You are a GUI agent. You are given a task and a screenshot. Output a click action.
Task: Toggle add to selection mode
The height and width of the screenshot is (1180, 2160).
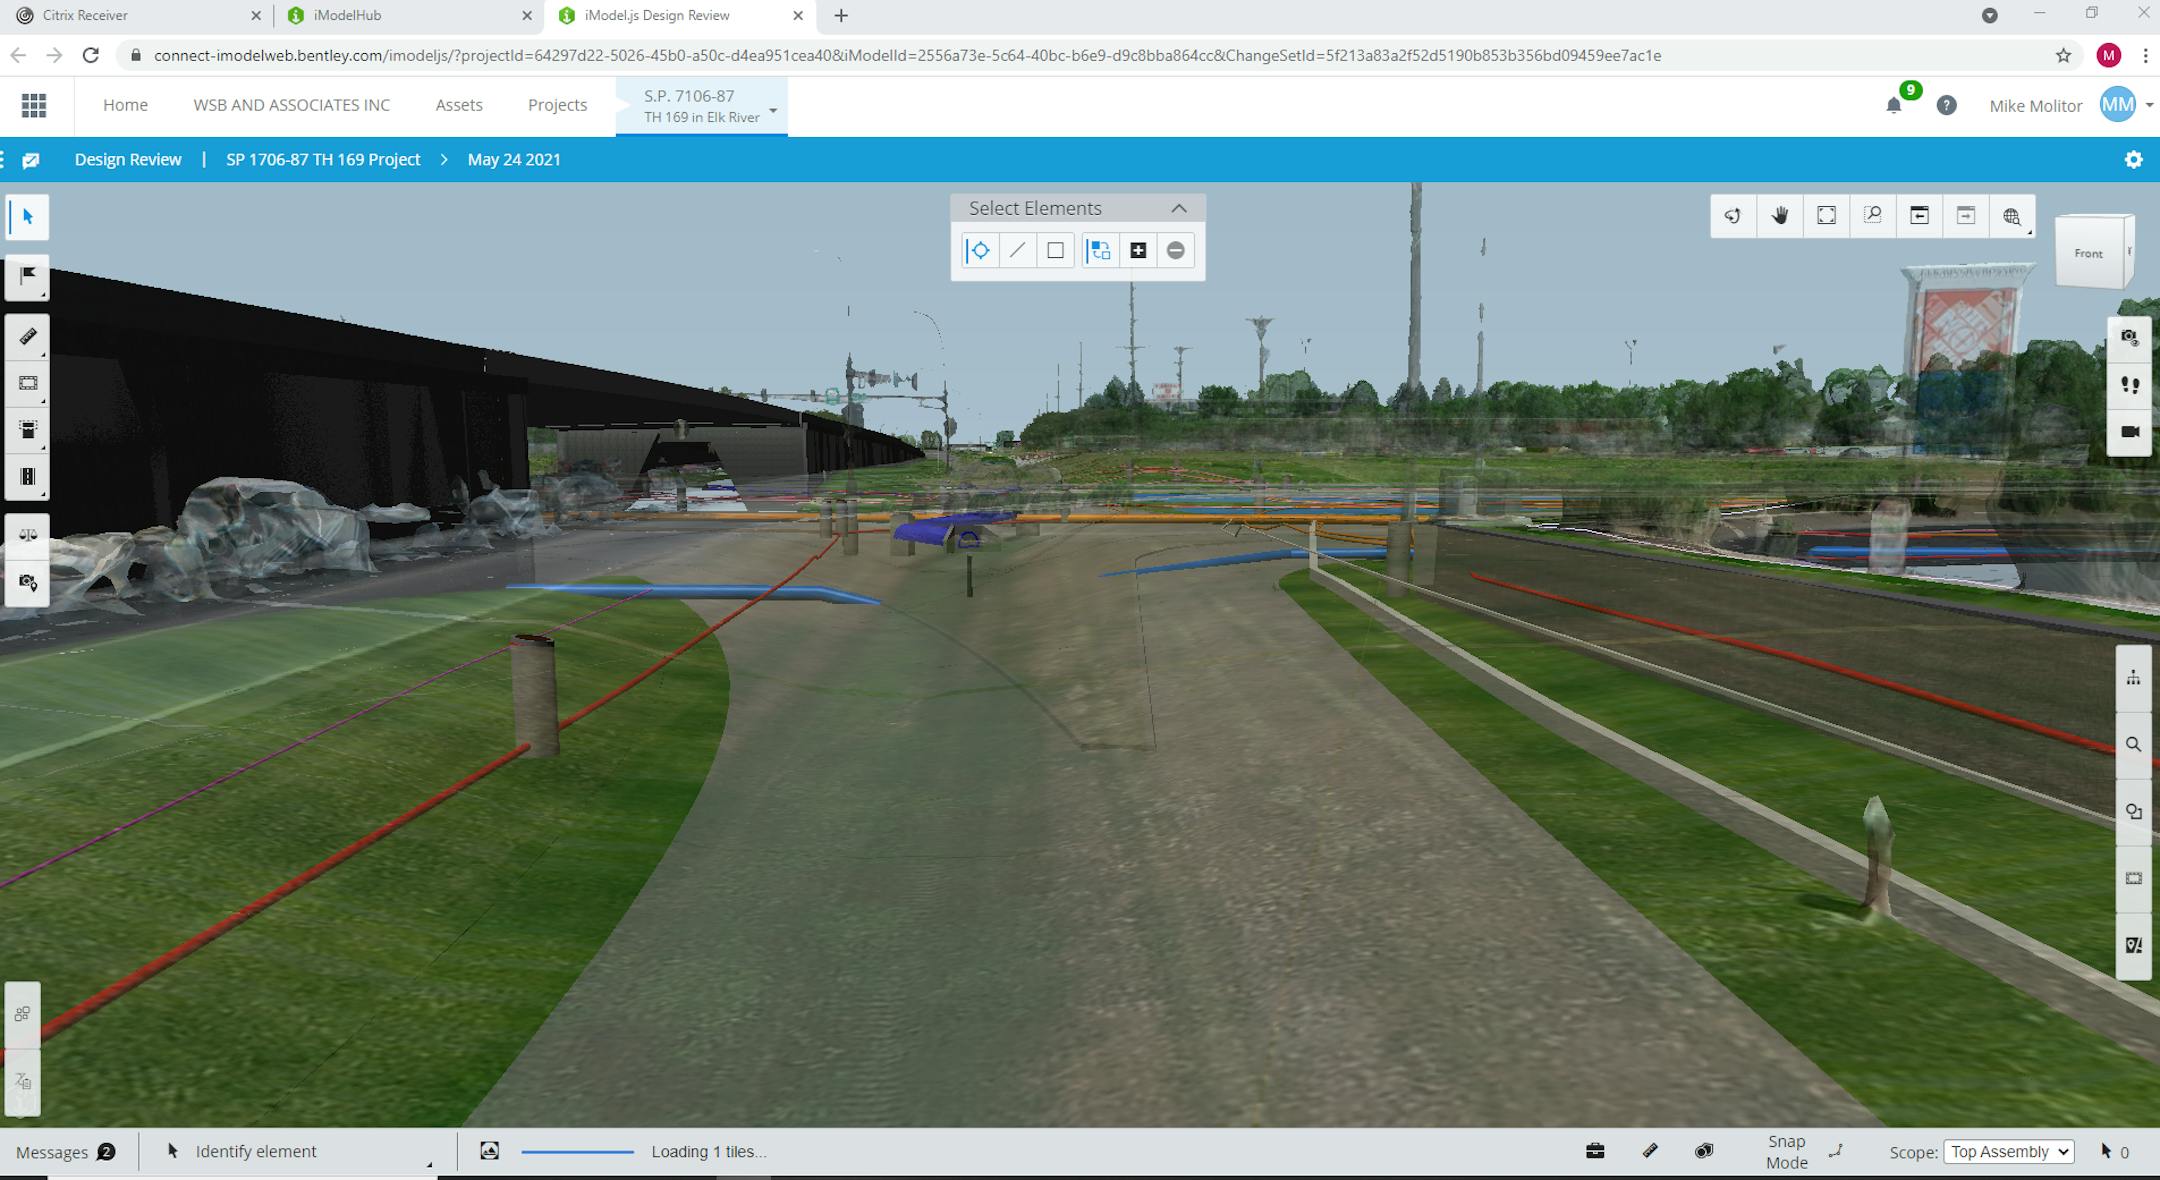tap(1138, 250)
